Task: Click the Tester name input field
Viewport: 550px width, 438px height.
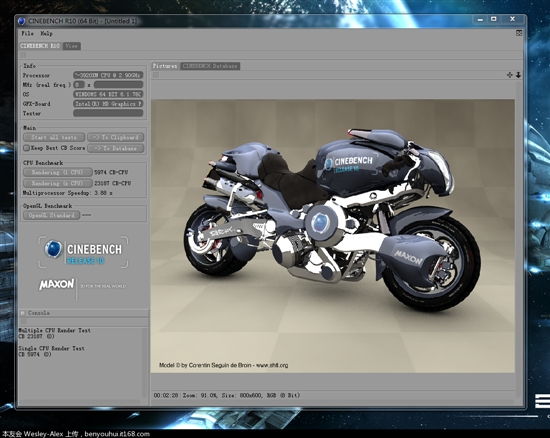Action: point(108,113)
